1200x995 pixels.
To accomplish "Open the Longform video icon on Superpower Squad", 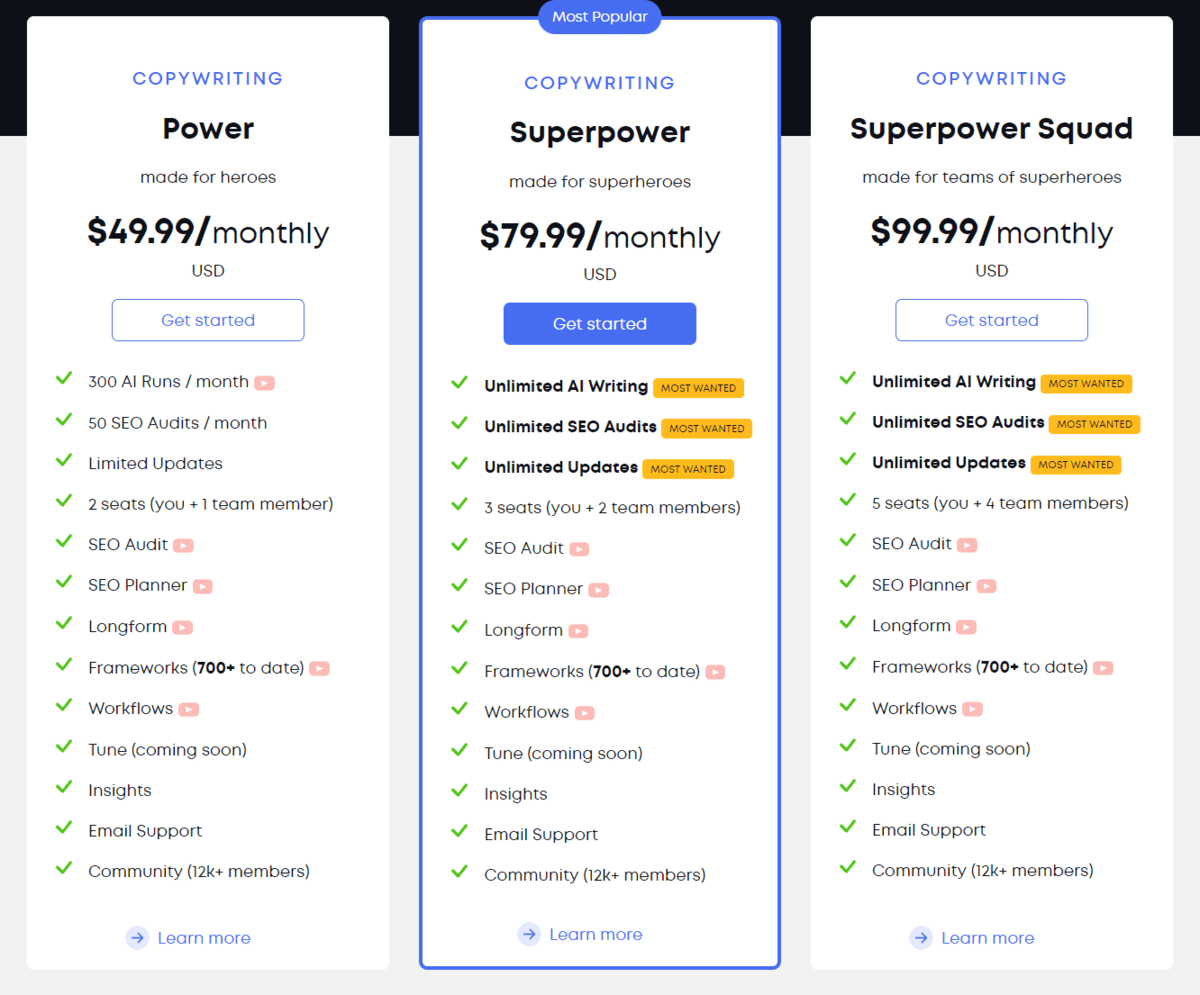I will 965,627.
